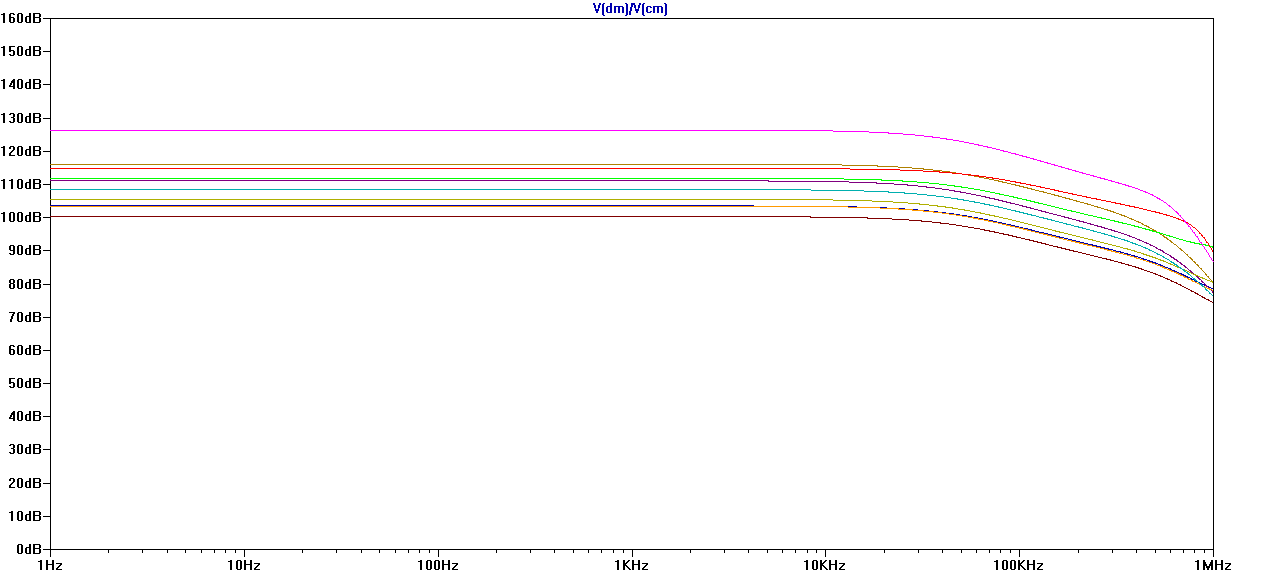Click the V(dm)/V(cm) trace label
Image resolution: width=1276 pixels, height=575 pixels.
coord(630,8)
